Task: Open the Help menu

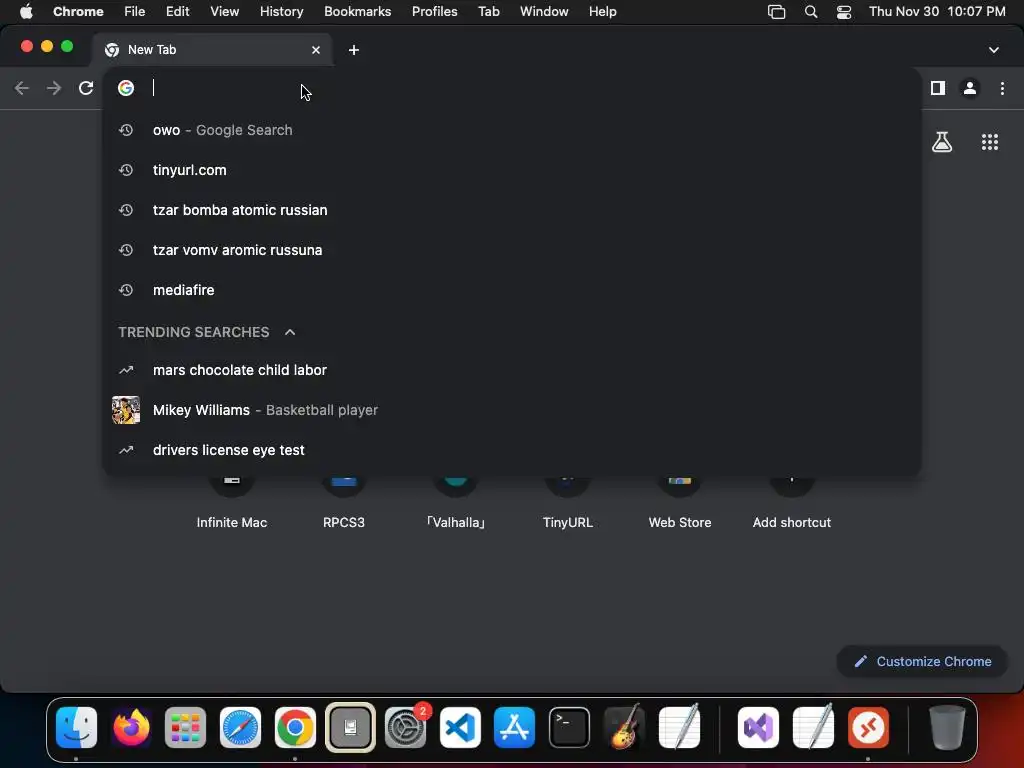Action: click(x=602, y=11)
